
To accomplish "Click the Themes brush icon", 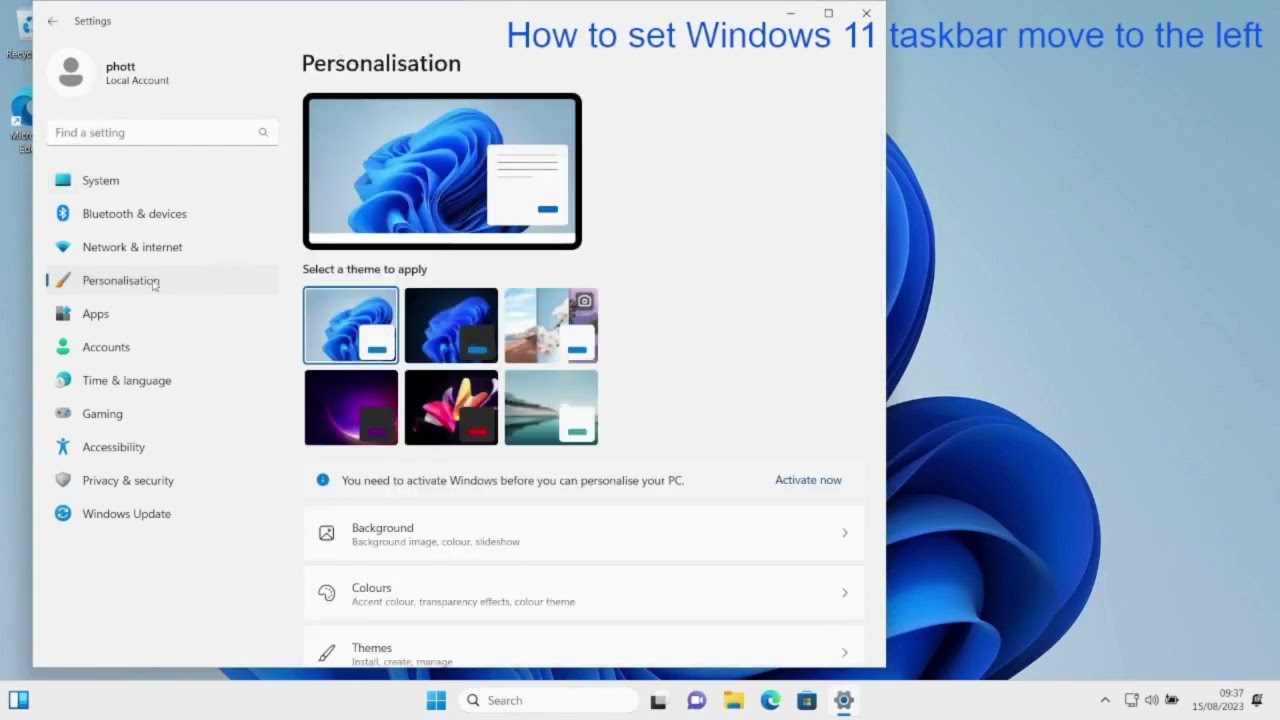I will click(x=326, y=653).
